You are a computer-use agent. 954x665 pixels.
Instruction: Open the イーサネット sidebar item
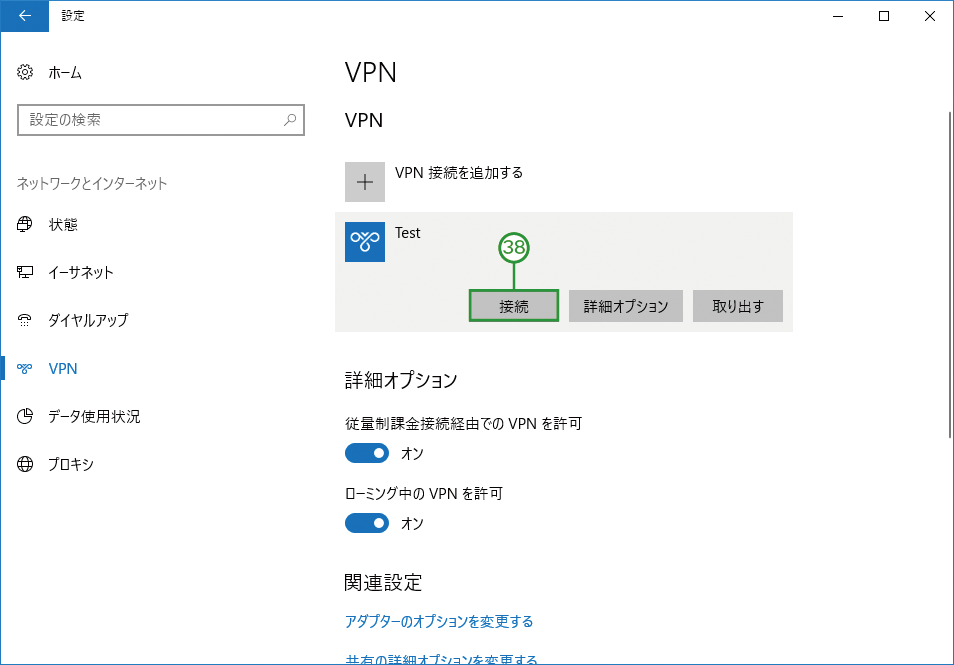[x=81, y=273]
